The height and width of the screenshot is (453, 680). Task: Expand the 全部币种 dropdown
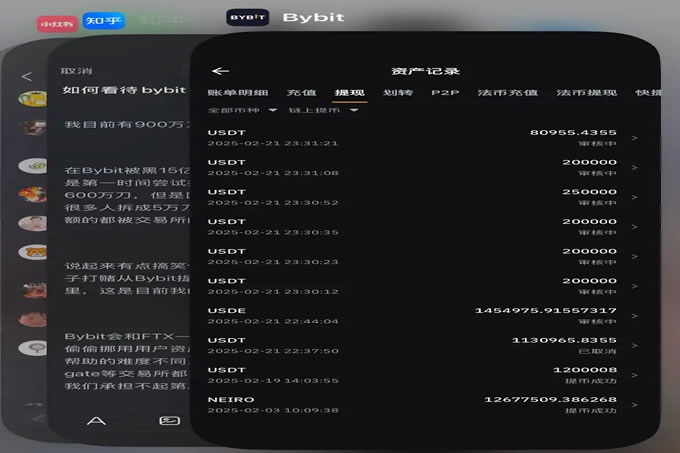242,110
